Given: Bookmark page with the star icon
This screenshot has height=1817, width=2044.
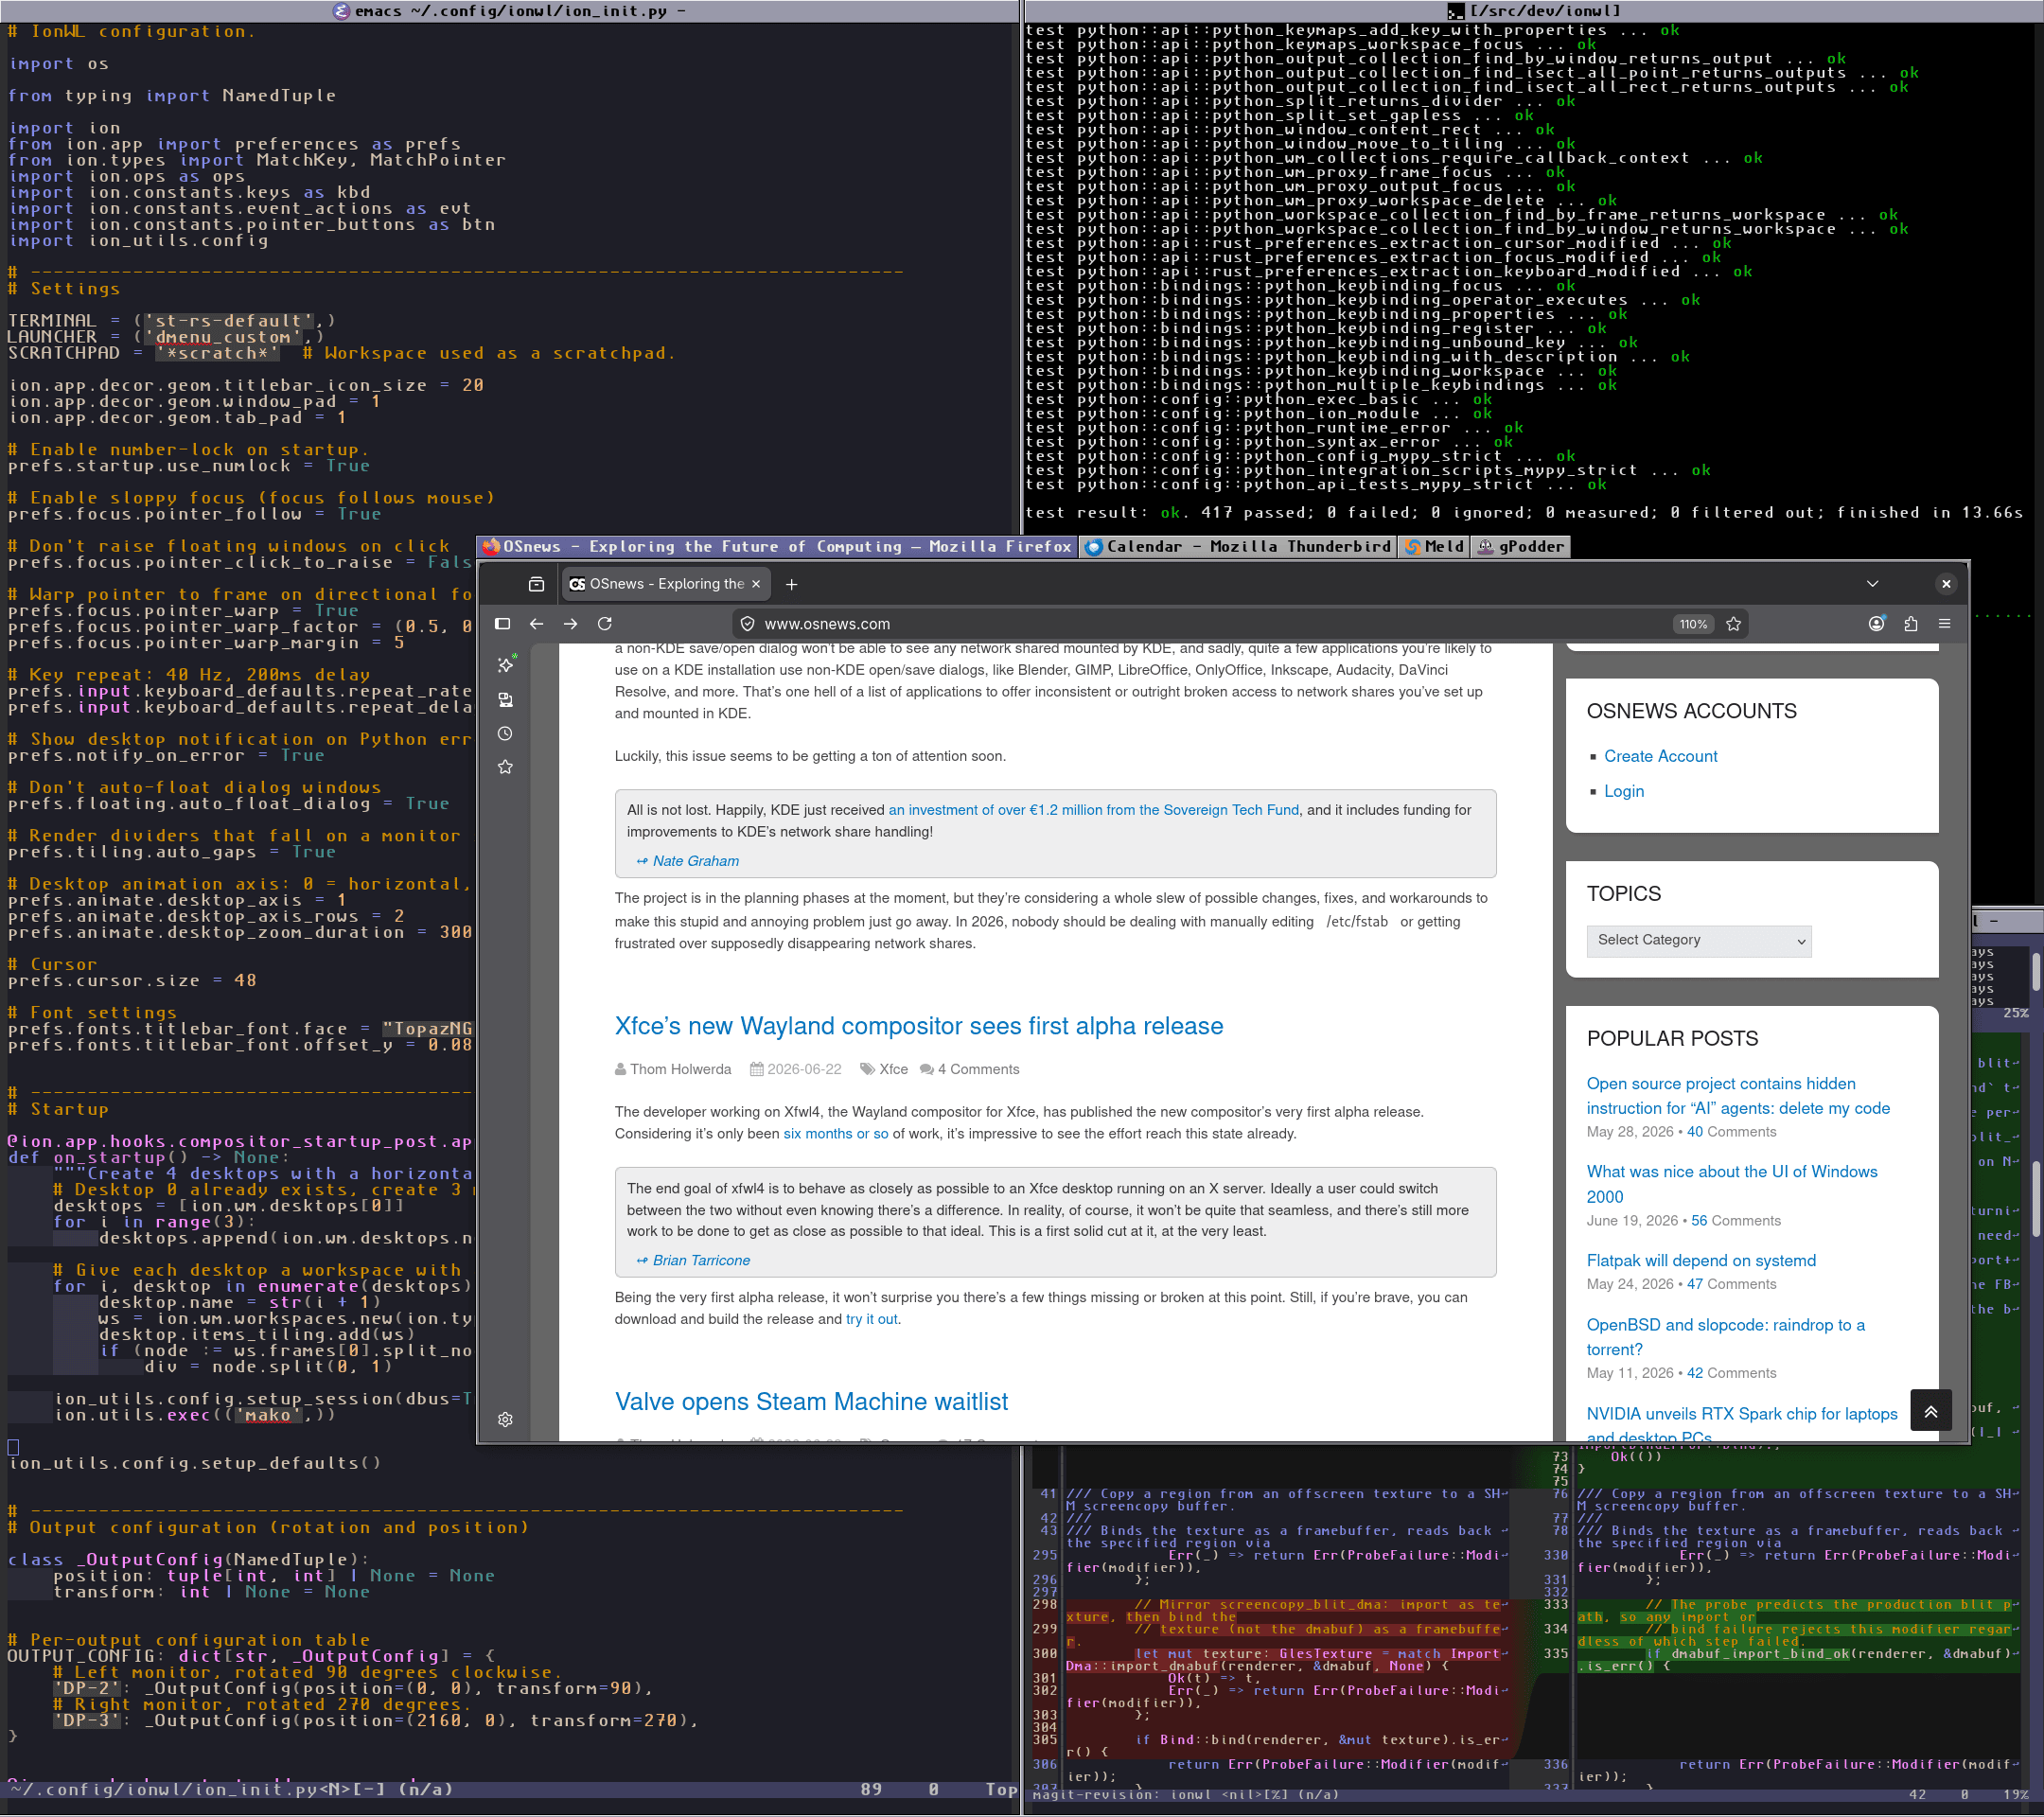Looking at the screenshot, I should point(1734,624).
